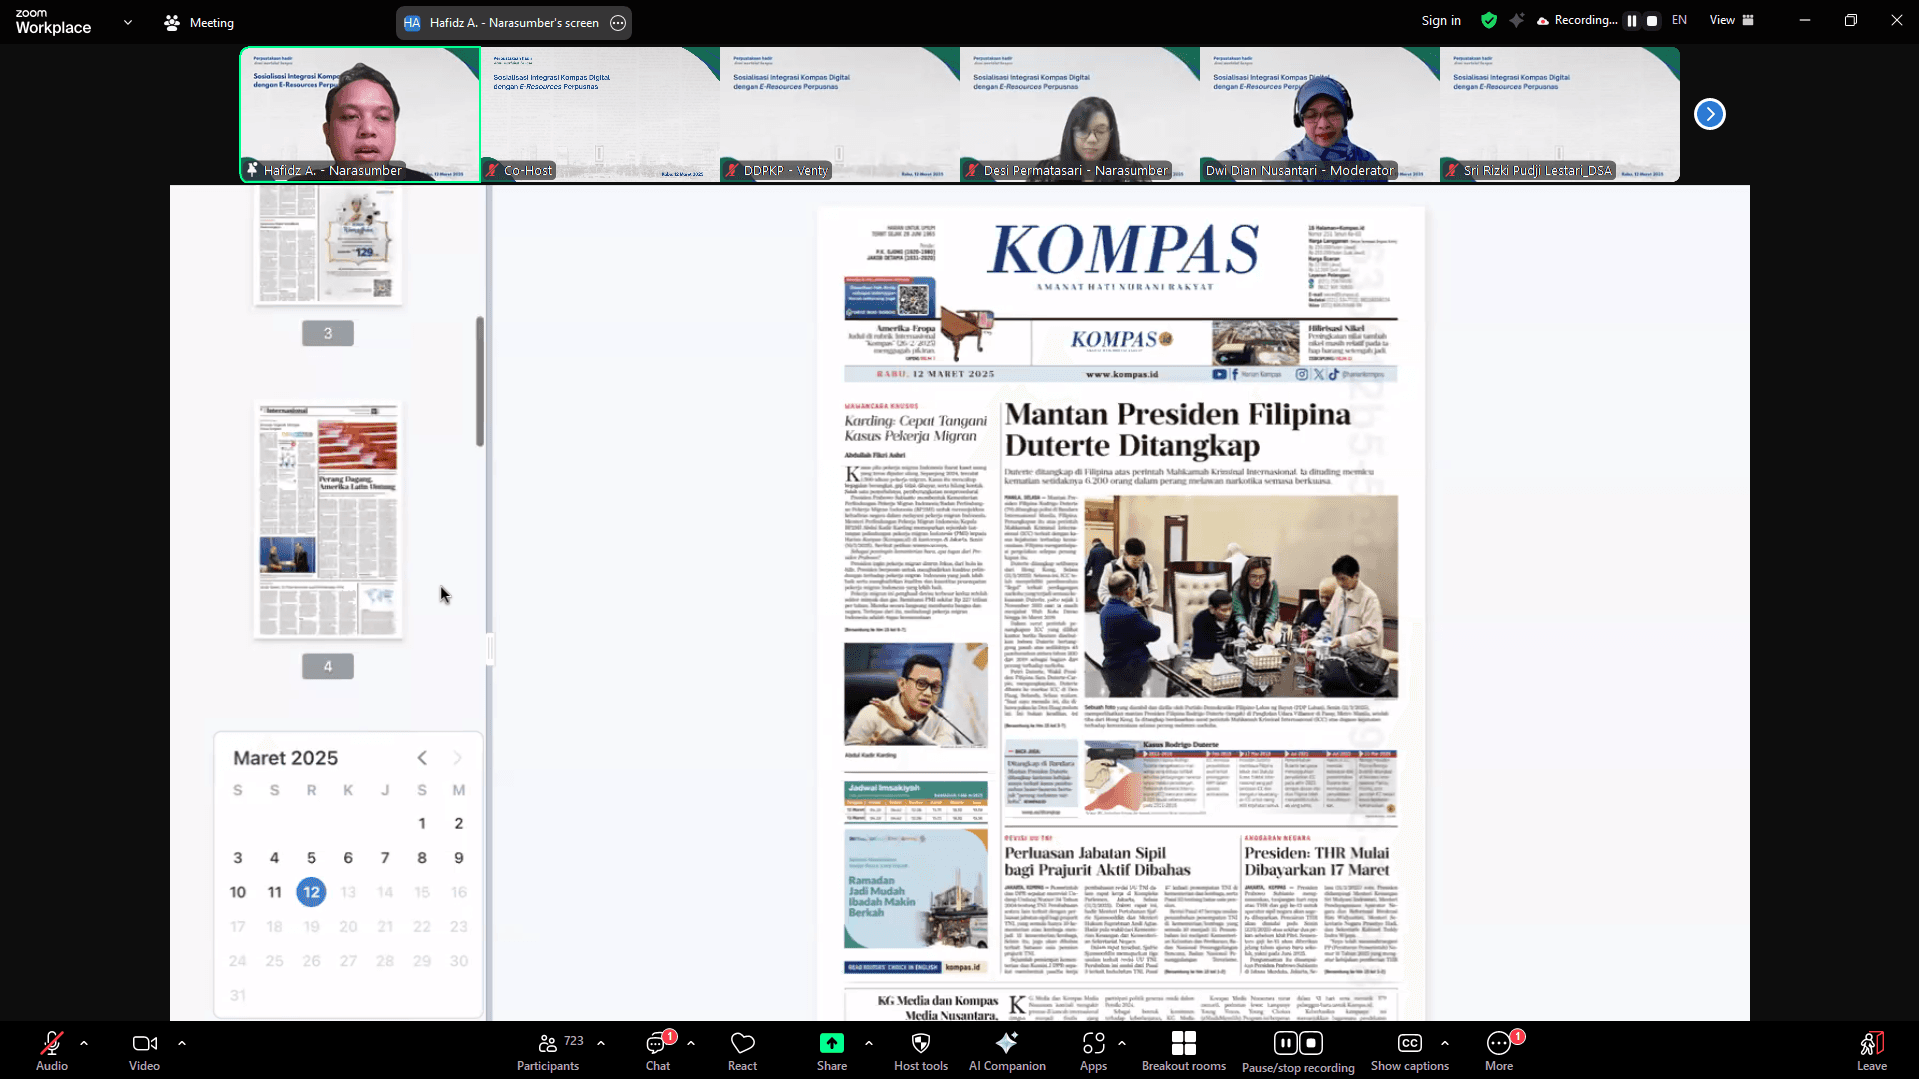Open options for Hafidz A. shared screen
Image resolution: width=1919 pixels, height=1079 pixels.
[x=618, y=23]
